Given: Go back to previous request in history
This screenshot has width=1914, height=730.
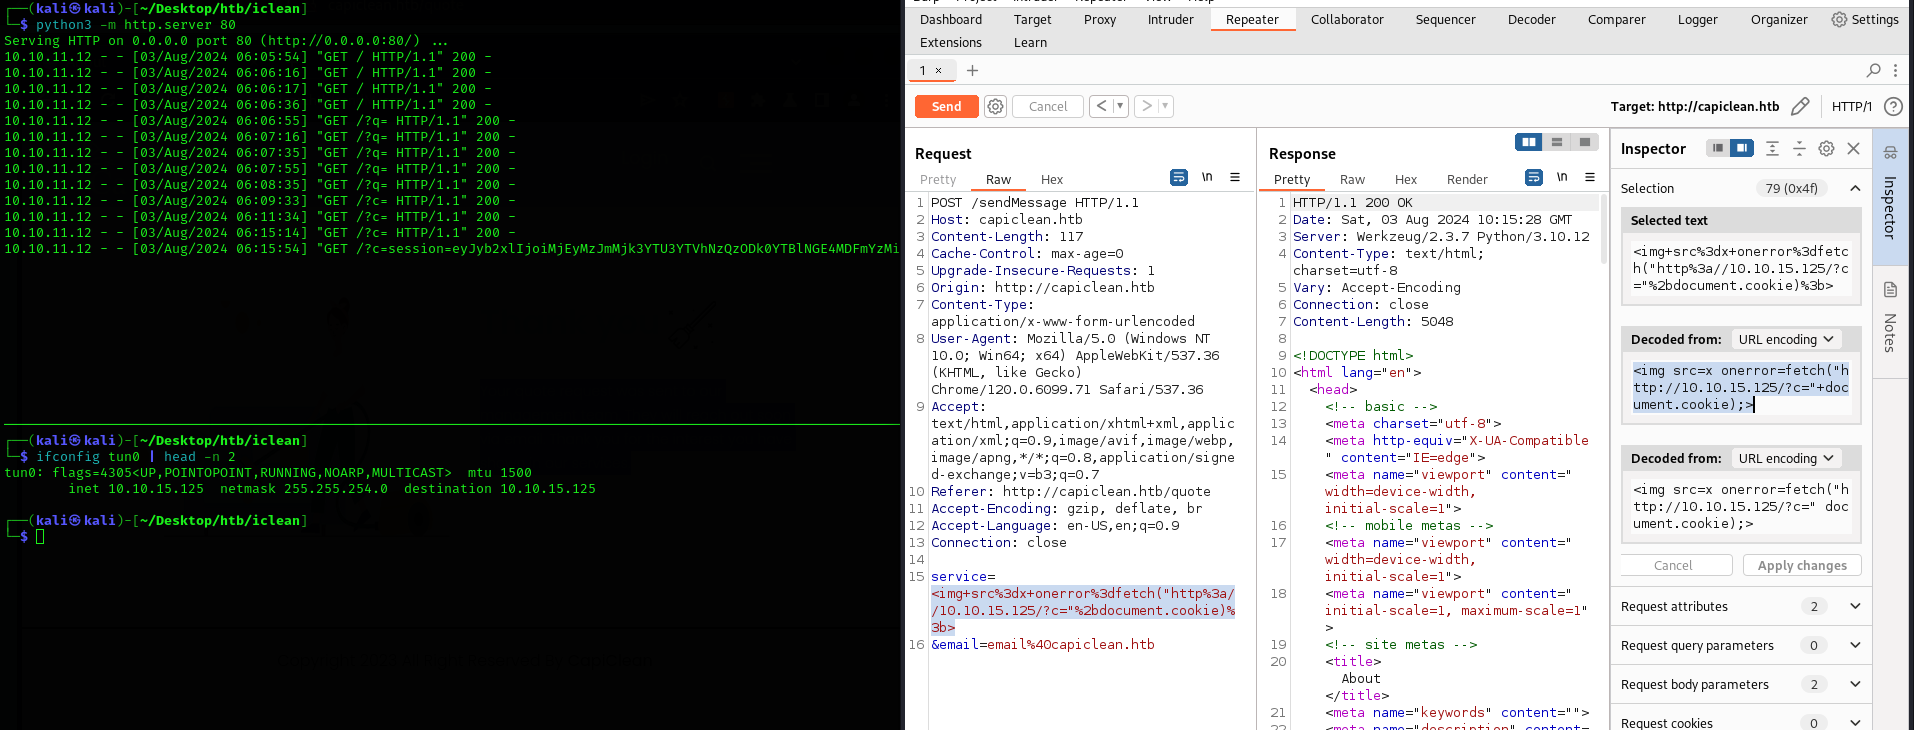Looking at the screenshot, I should [1102, 106].
